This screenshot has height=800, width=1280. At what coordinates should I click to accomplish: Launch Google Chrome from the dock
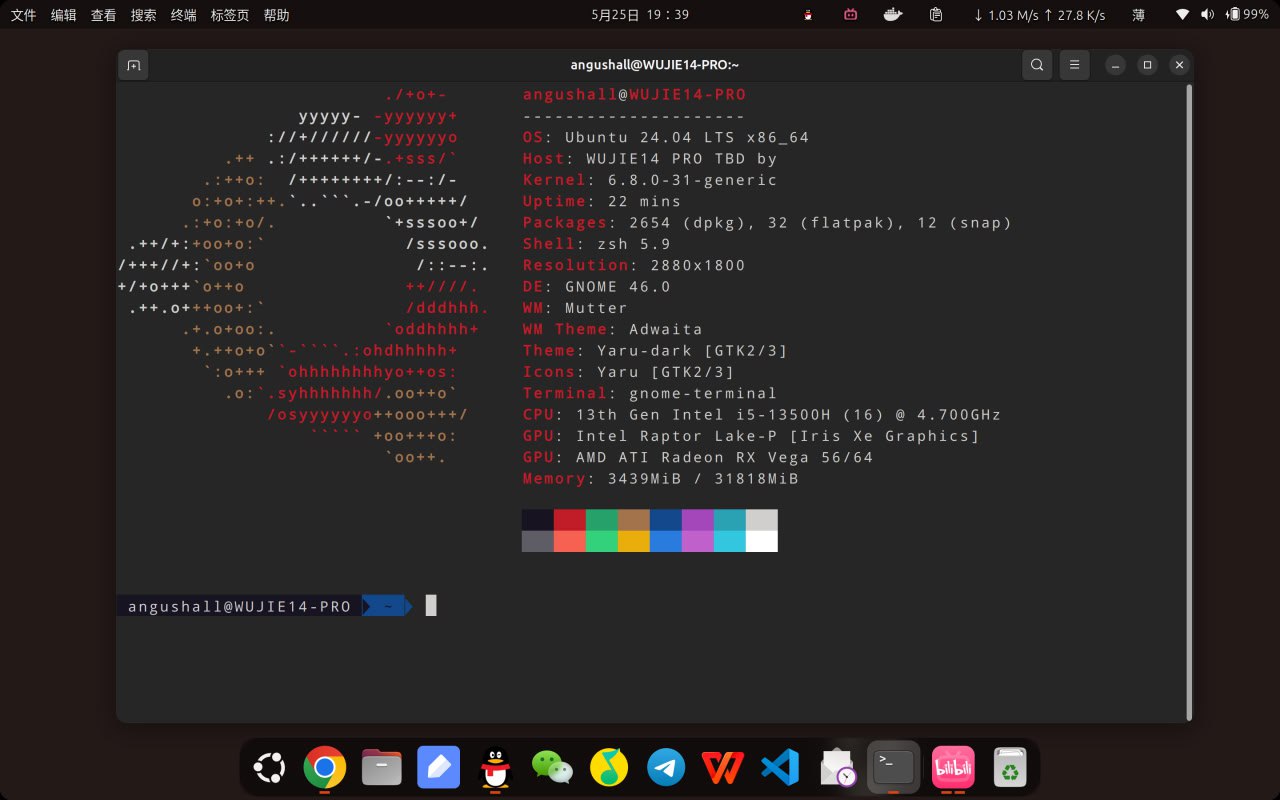[324, 768]
